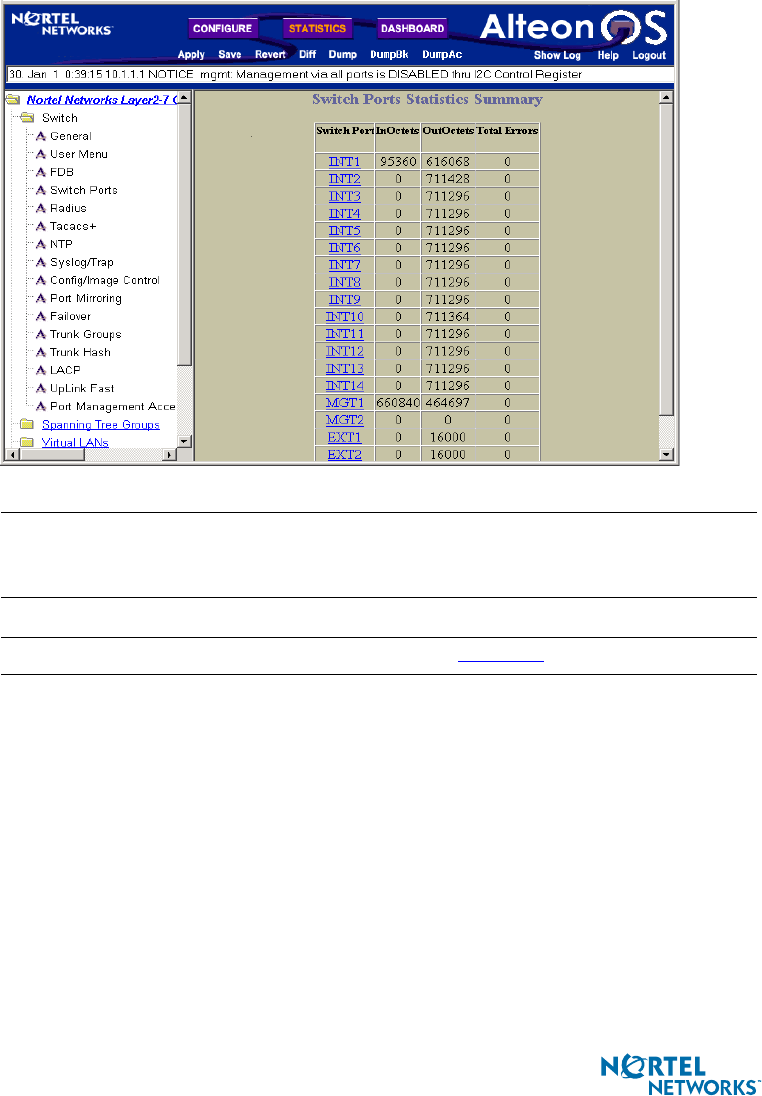Click Diff in the top menu
This screenshot has height=1096, width=762.
pyautogui.click(x=308, y=55)
